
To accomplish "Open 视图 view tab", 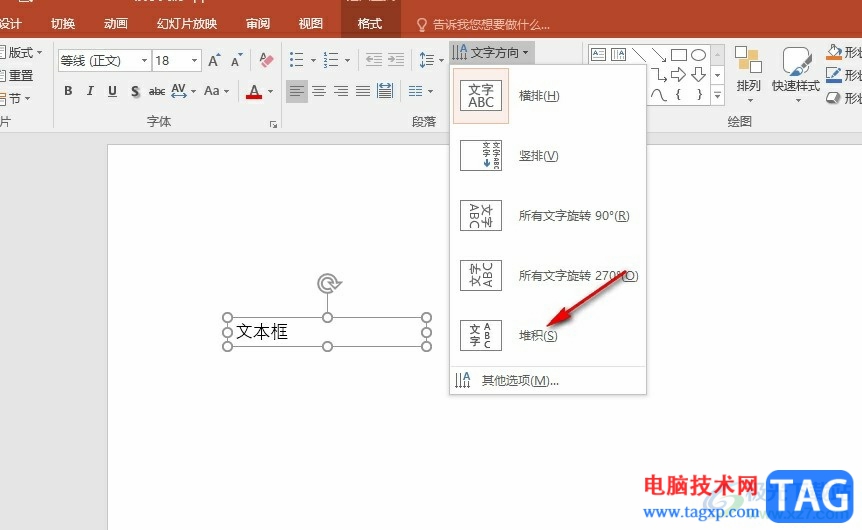I will point(311,24).
